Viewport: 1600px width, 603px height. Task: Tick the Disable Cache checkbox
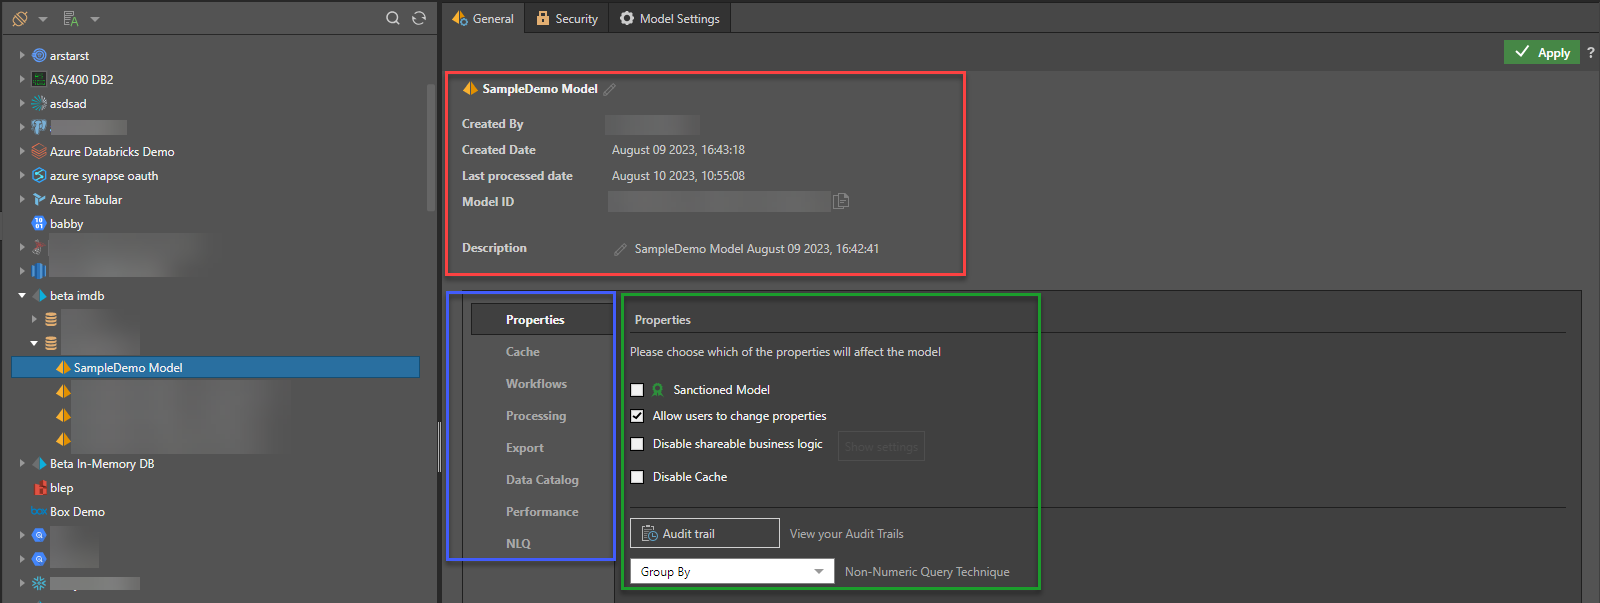point(637,477)
